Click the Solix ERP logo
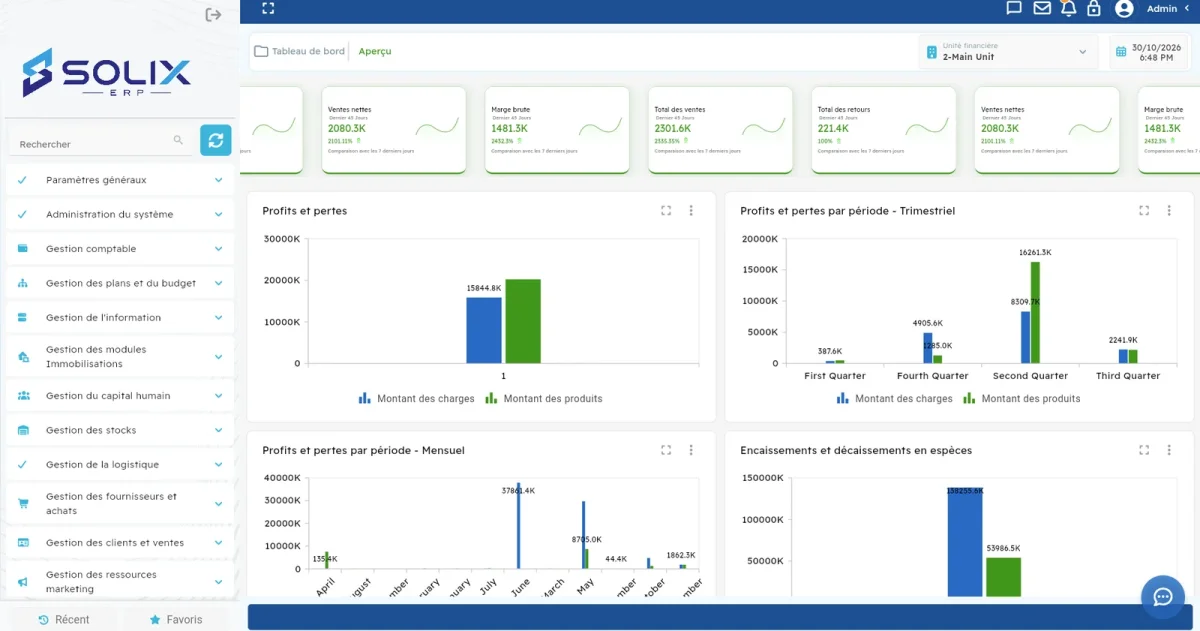This screenshot has height=631, width=1200. 107,73
